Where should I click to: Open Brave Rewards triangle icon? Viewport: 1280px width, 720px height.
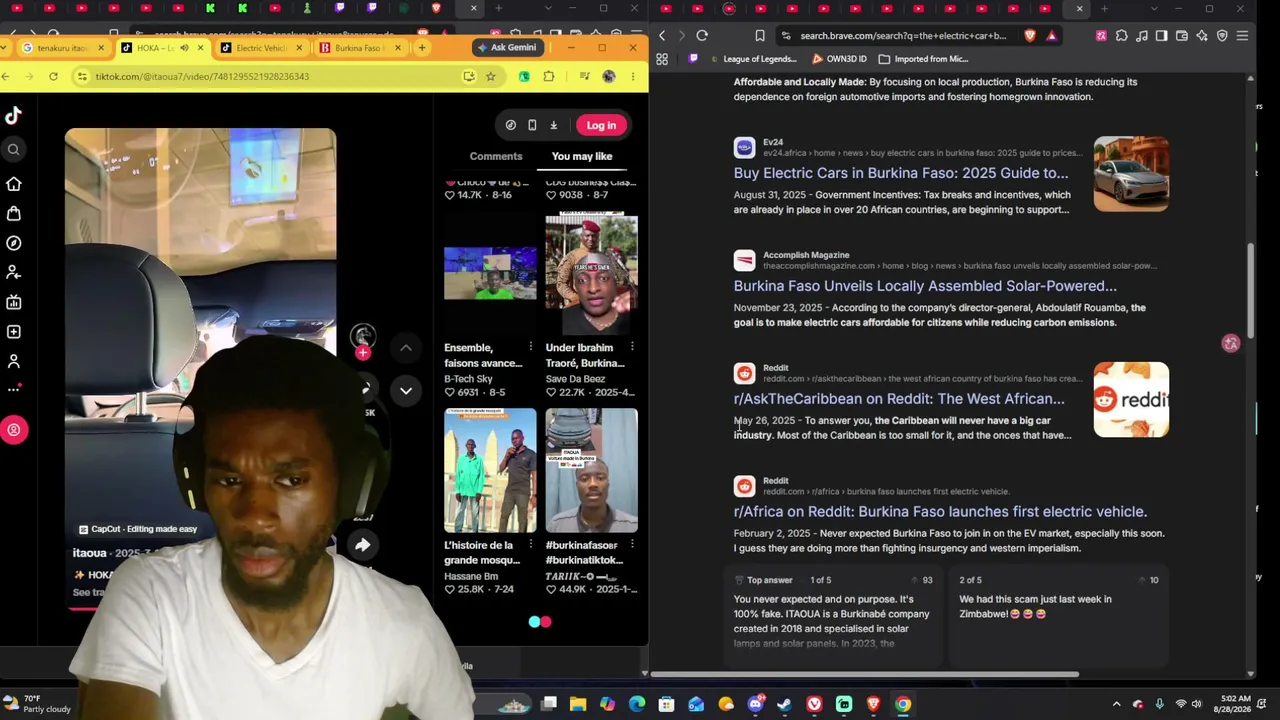coord(1051,36)
